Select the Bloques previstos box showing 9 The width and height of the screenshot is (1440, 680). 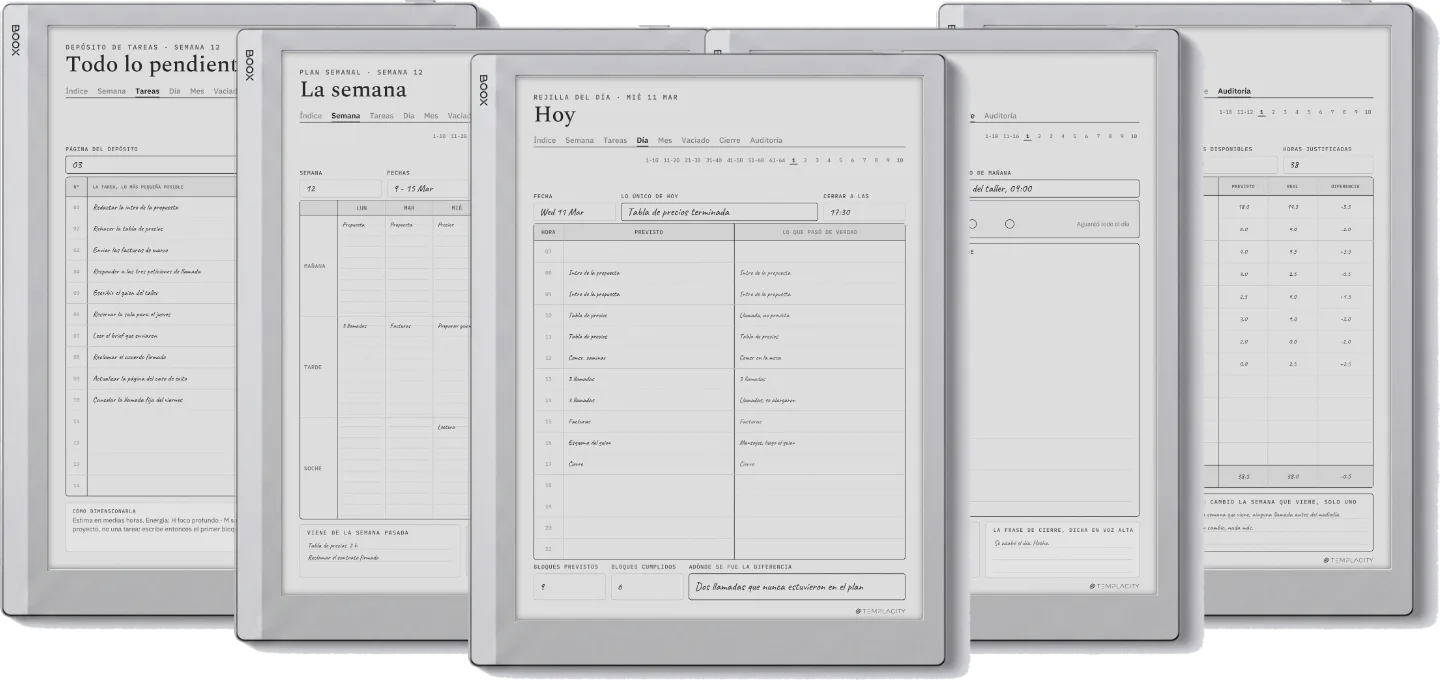click(569, 586)
